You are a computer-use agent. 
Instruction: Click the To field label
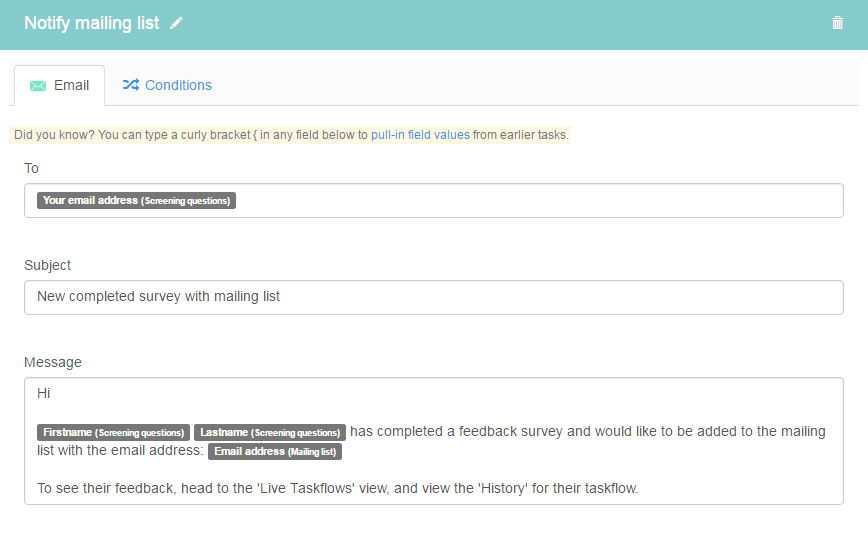click(x=32, y=168)
